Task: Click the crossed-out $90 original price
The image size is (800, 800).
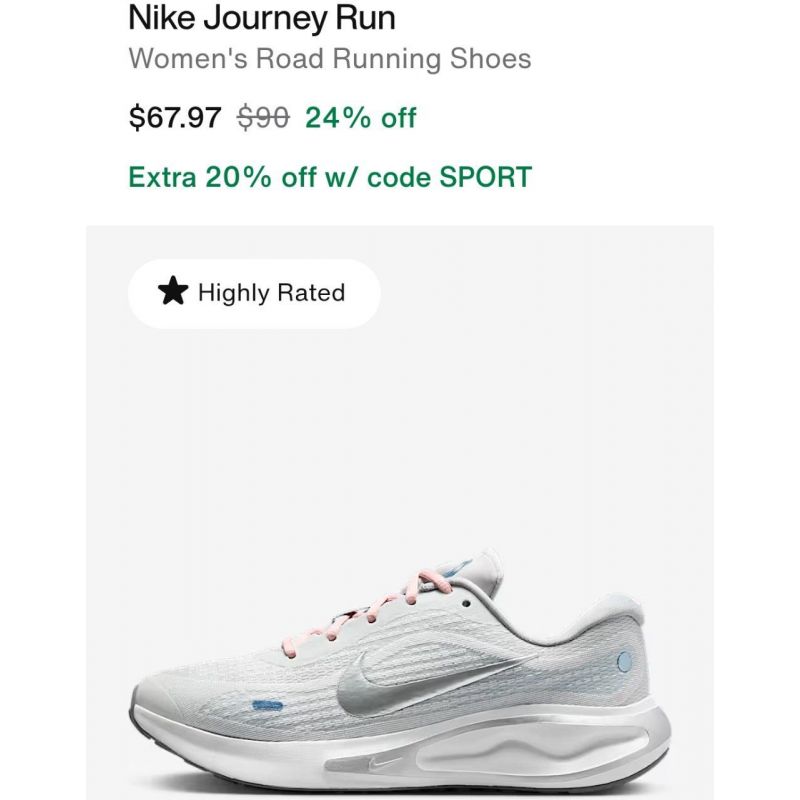Action: (263, 117)
